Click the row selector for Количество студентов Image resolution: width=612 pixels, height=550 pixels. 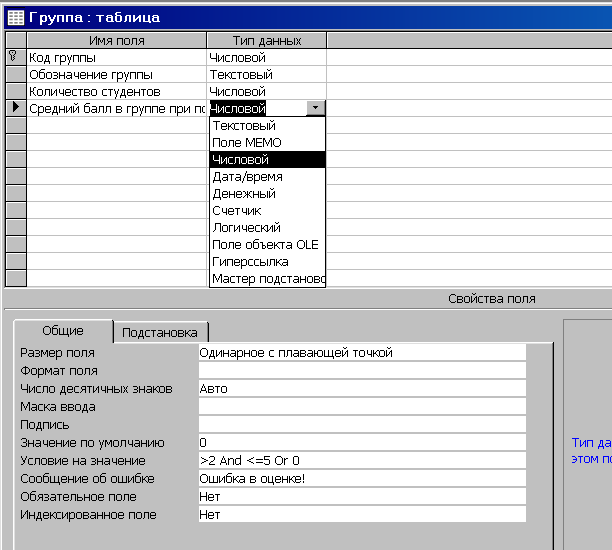(x=16, y=91)
